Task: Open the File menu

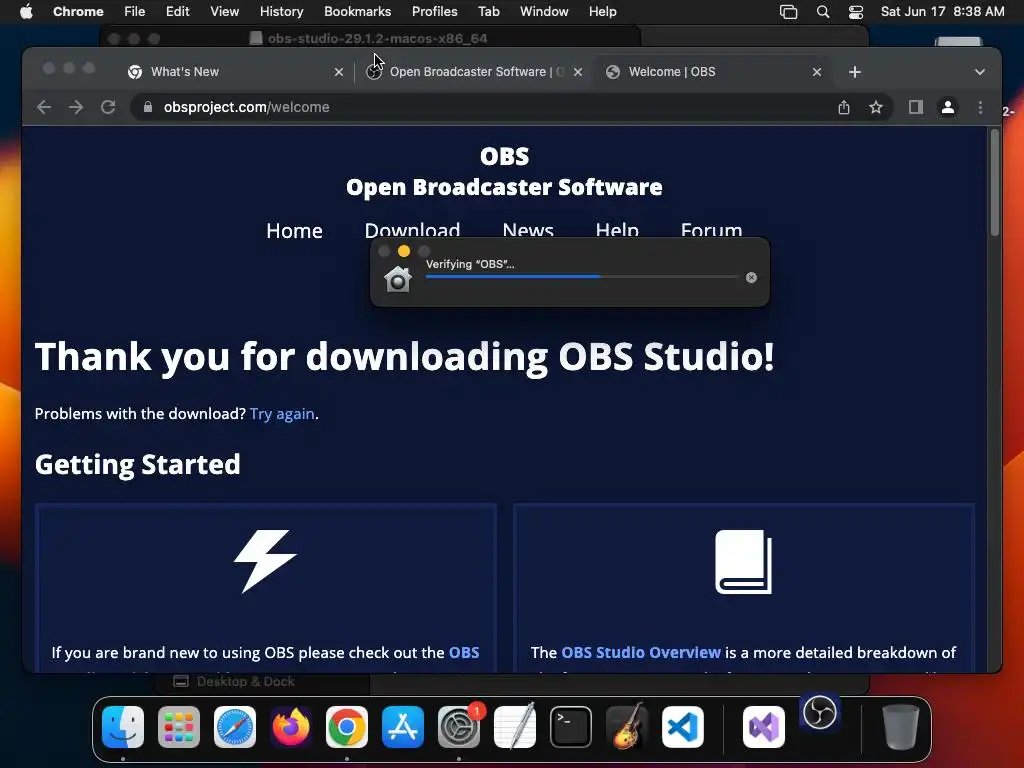Action: click(x=135, y=12)
